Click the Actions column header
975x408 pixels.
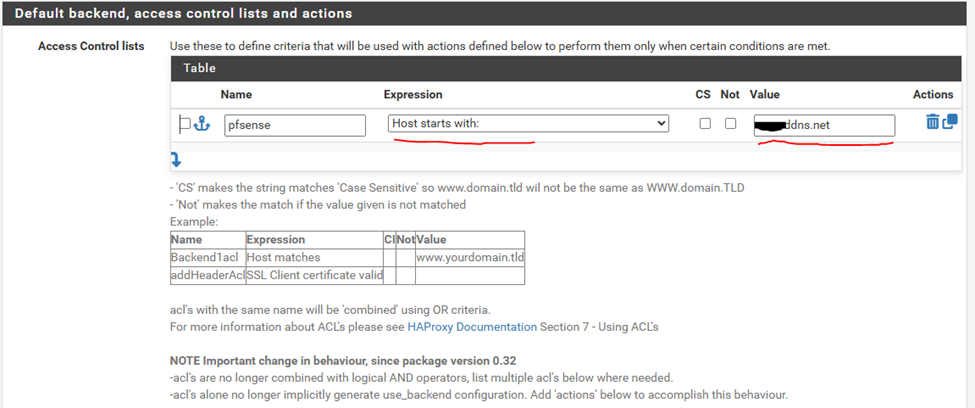[x=932, y=94]
